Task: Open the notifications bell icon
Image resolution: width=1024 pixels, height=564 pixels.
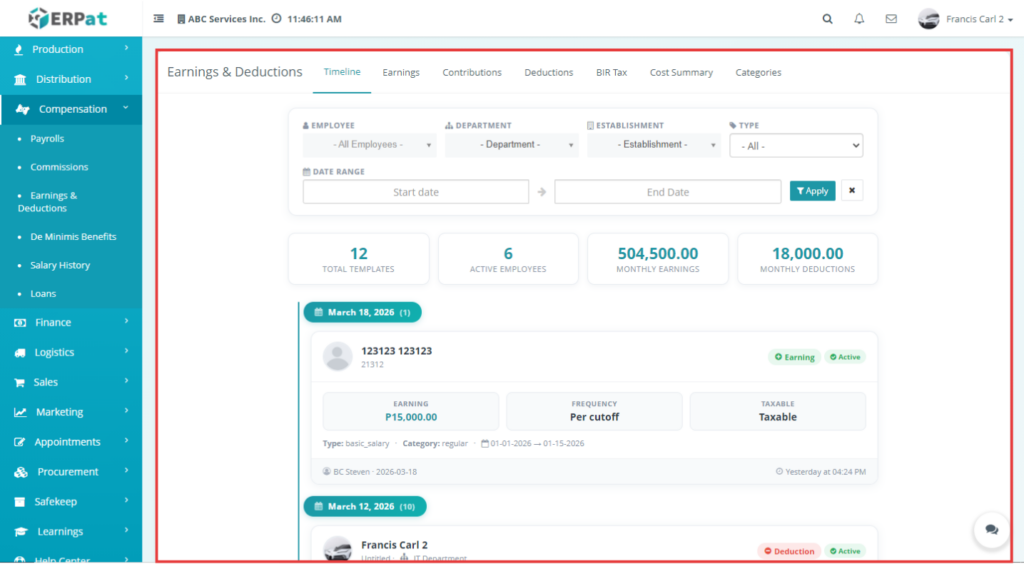Action: [x=859, y=19]
